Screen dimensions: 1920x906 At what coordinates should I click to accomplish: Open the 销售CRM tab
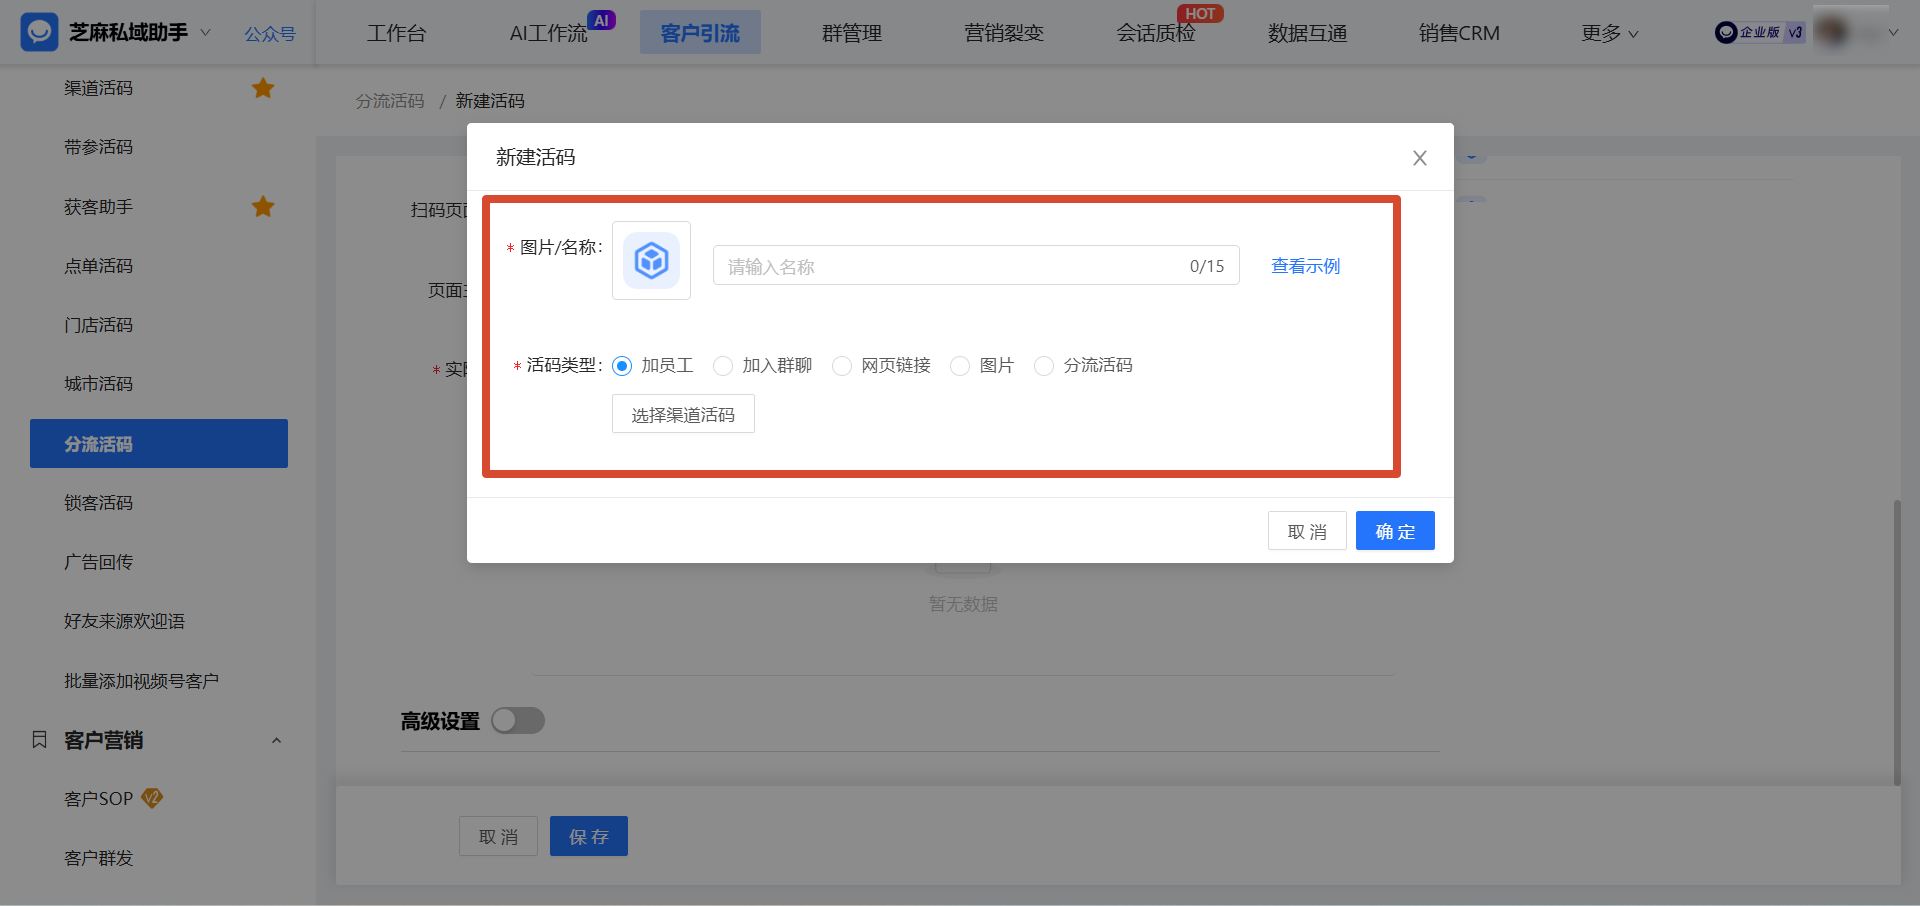[1459, 33]
